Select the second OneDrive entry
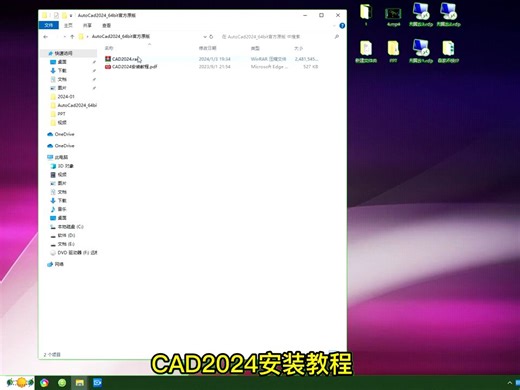The height and width of the screenshot is (390, 520). point(64,146)
